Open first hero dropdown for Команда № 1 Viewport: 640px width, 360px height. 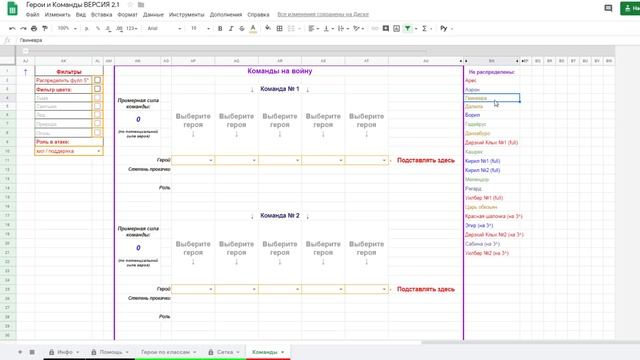click(x=193, y=160)
